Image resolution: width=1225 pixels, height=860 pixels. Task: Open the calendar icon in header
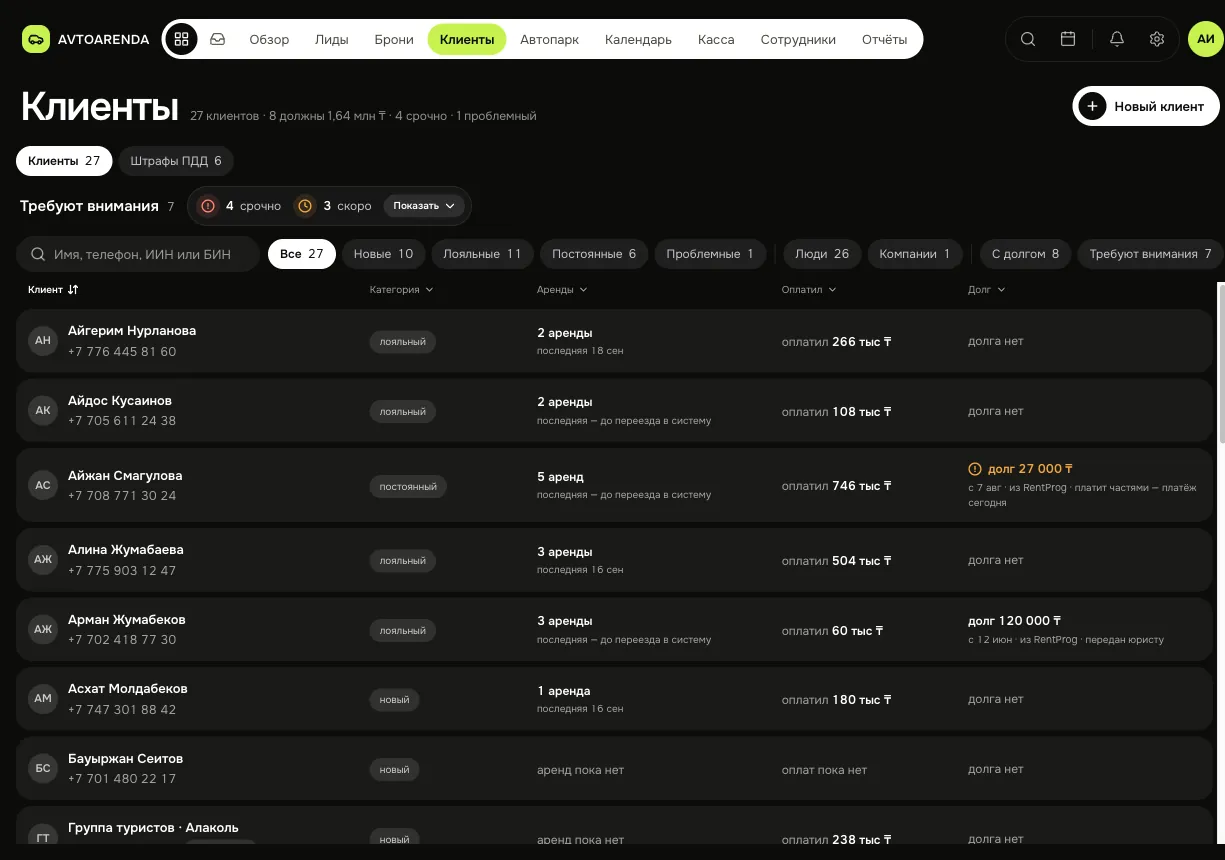coord(1068,39)
